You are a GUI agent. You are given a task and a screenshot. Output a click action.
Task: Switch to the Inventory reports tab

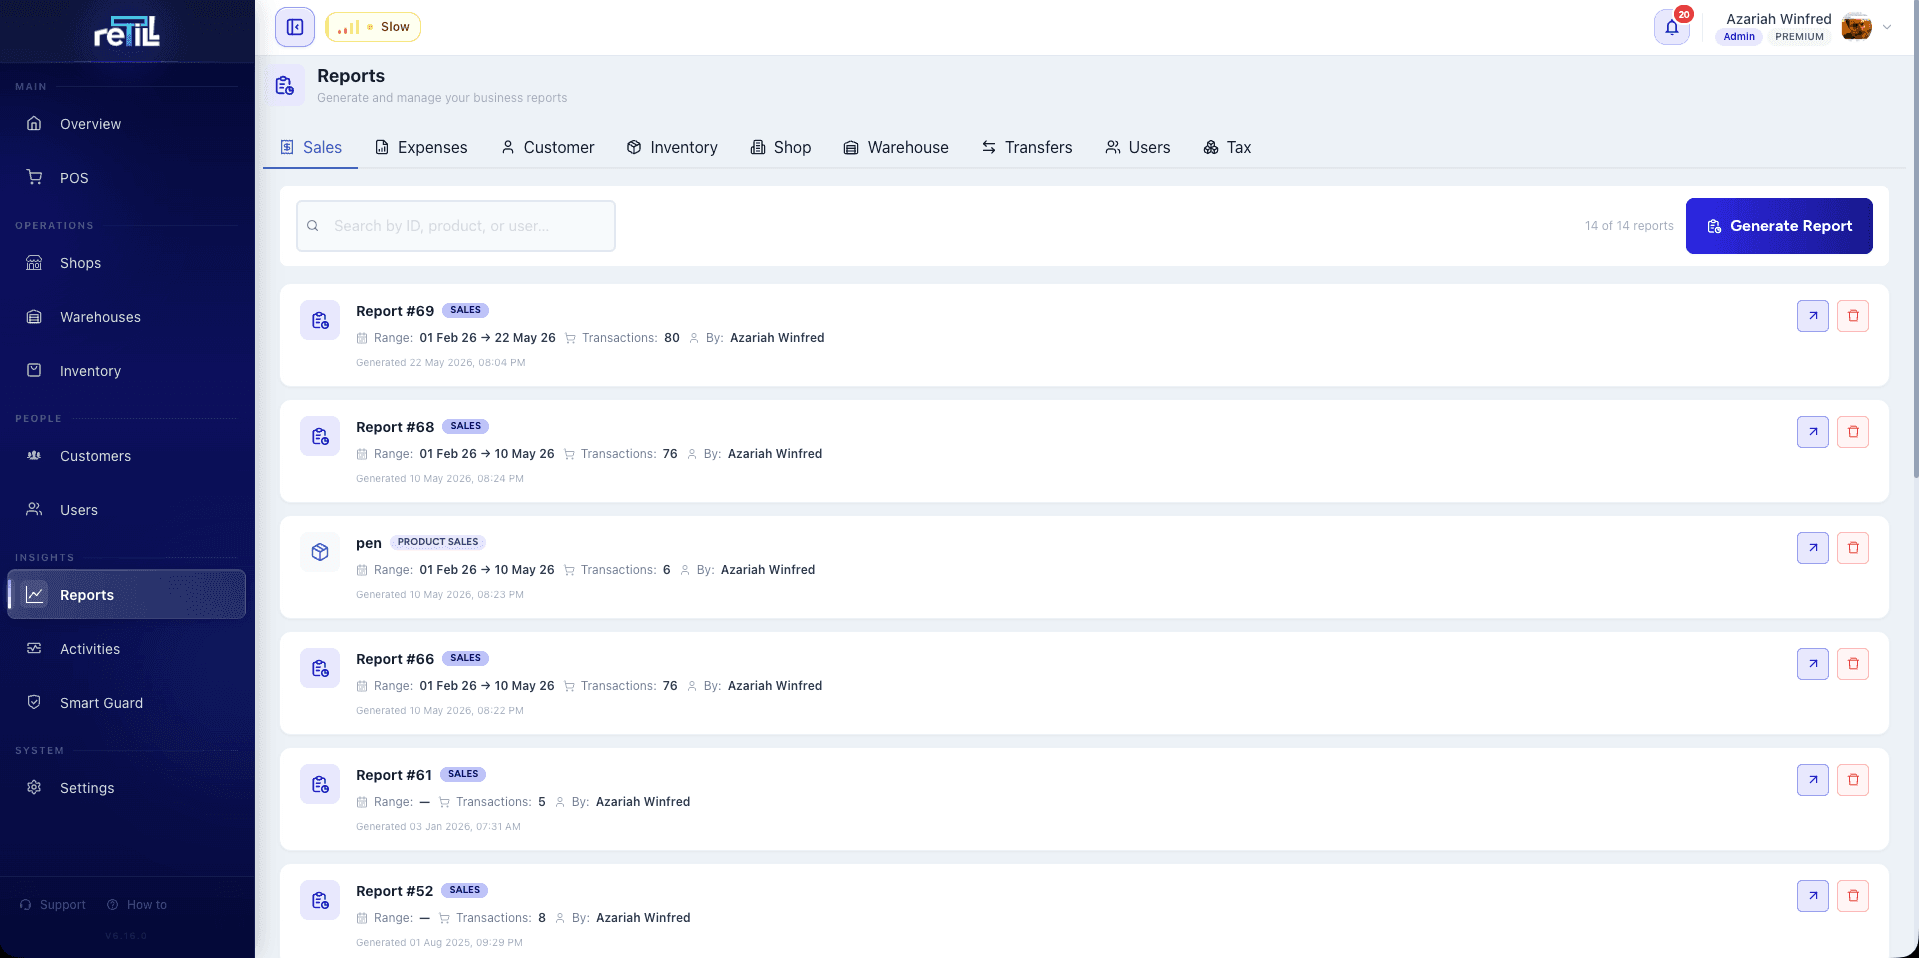pyautogui.click(x=672, y=147)
